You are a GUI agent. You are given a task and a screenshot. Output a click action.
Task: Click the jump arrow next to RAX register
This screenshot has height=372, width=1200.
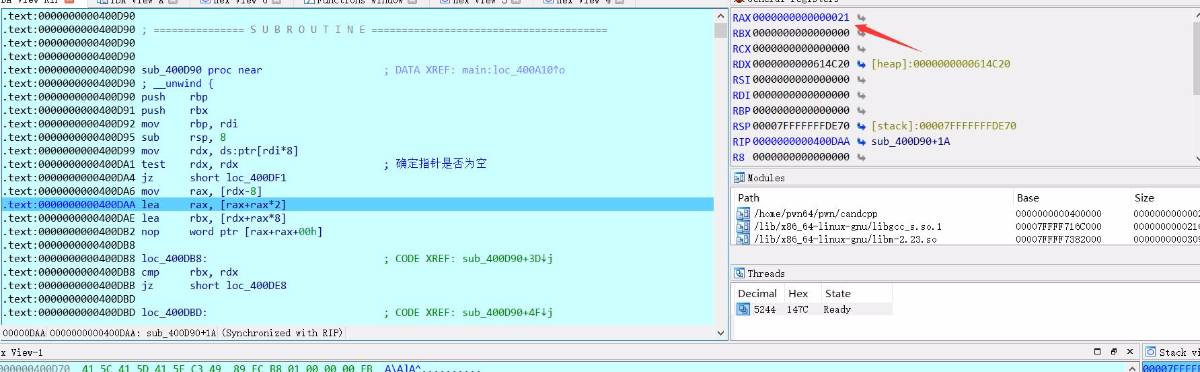[860, 18]
